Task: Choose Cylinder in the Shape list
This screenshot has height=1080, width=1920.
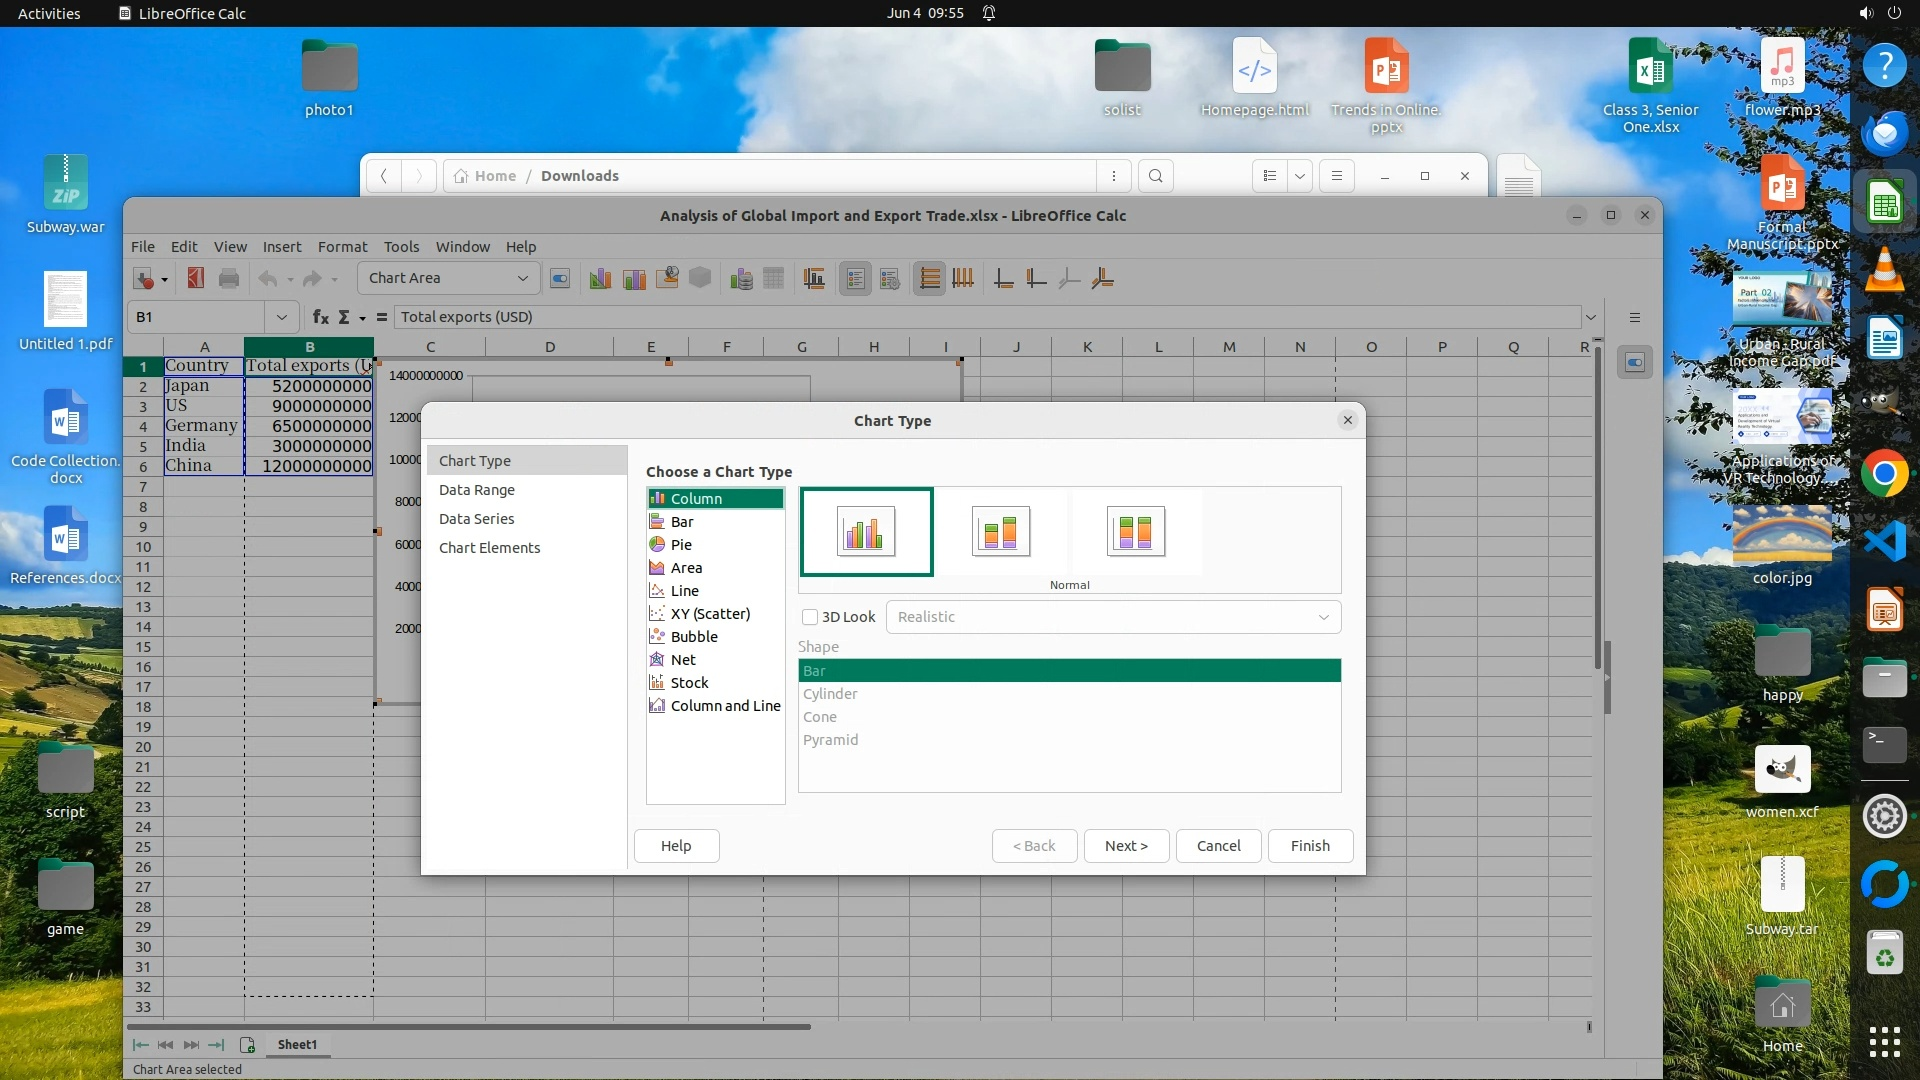Action: [830, 694]
